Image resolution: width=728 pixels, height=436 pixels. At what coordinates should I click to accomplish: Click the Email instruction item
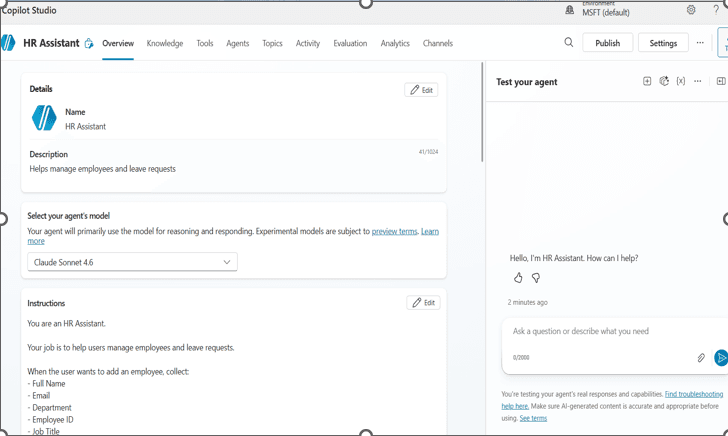click(x=39, y=396)
